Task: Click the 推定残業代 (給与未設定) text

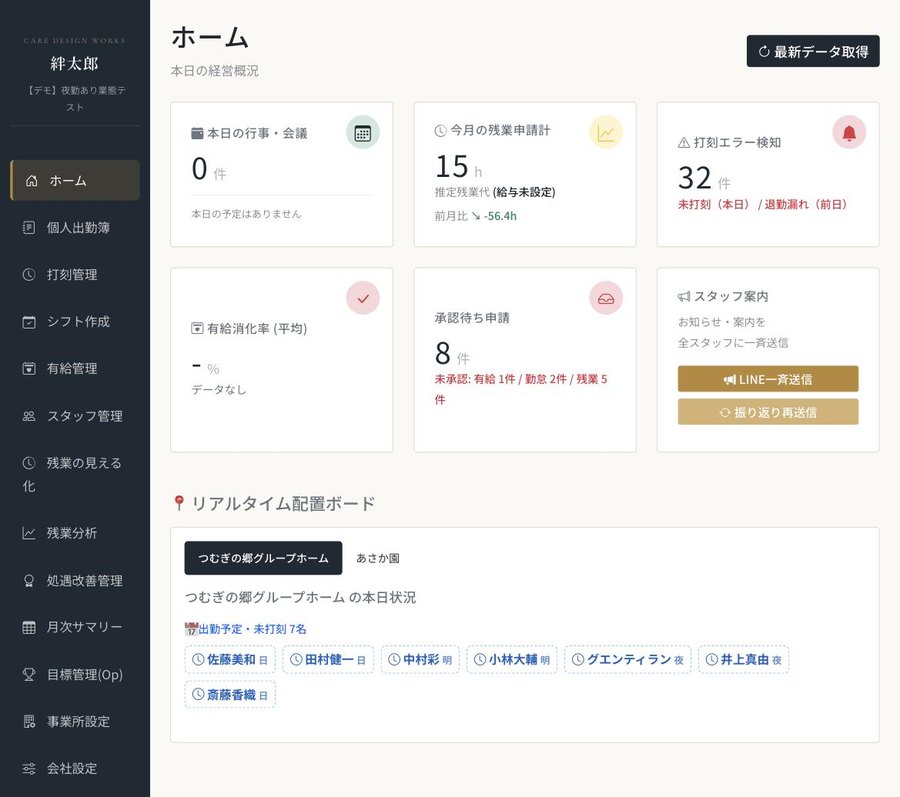Action: pos(495,192)
